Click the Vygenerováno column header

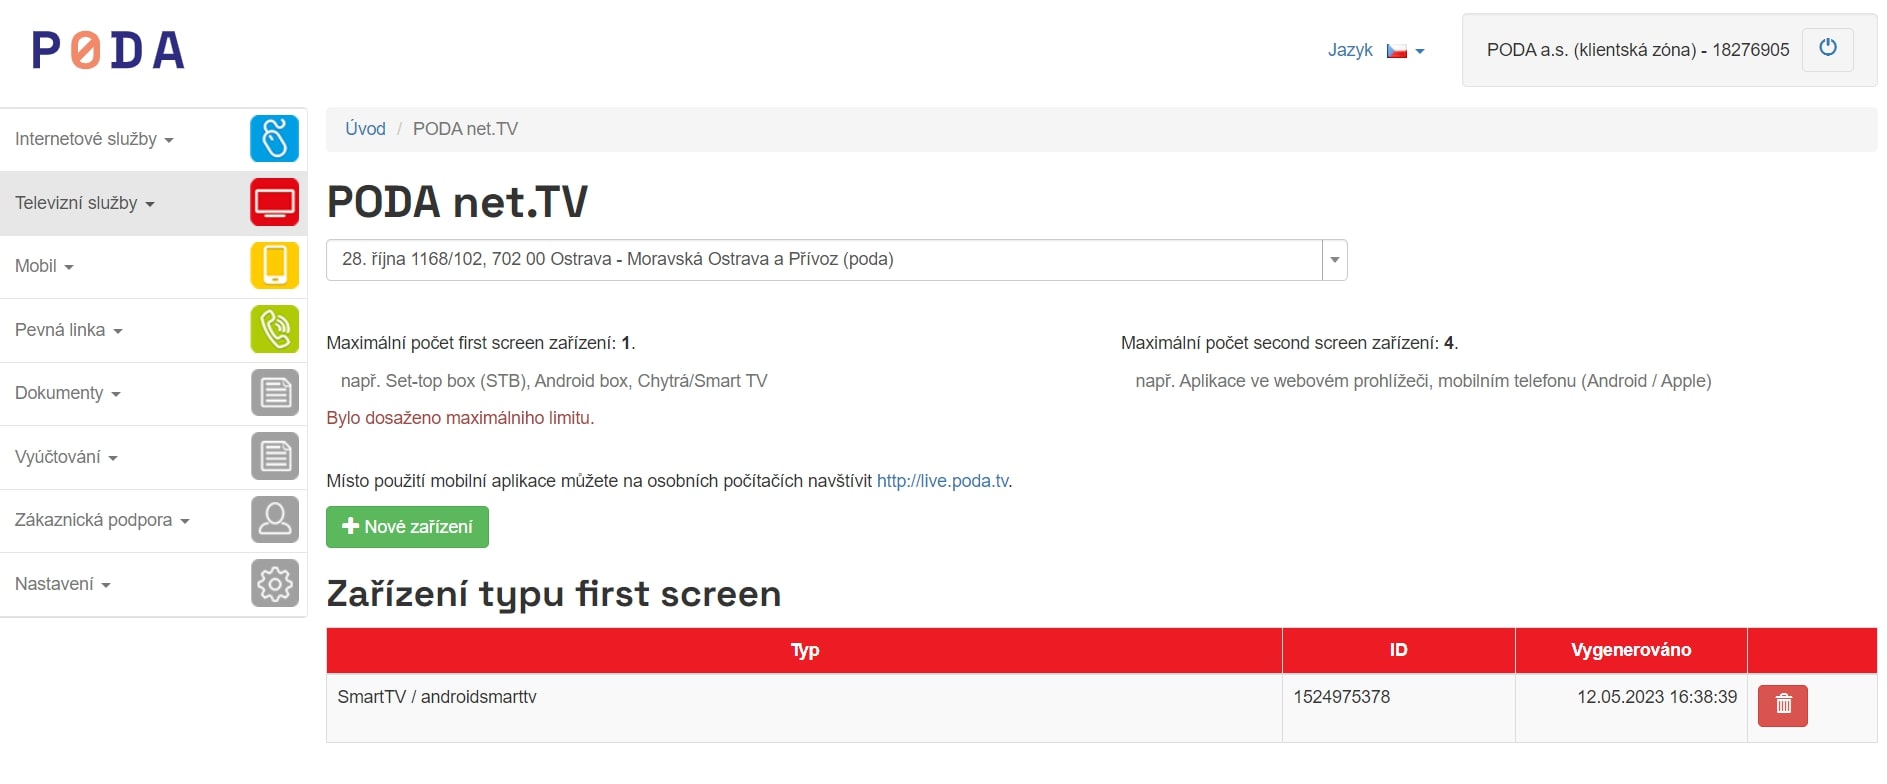pyautogui.click(x=1631, y=650)
